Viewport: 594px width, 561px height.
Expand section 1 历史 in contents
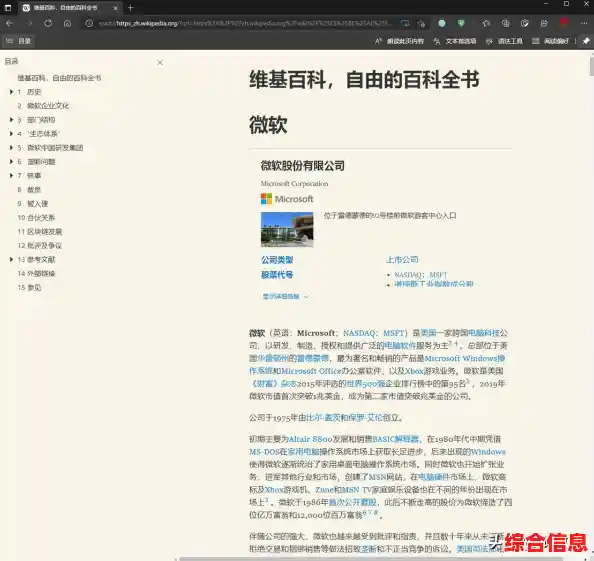11,92
